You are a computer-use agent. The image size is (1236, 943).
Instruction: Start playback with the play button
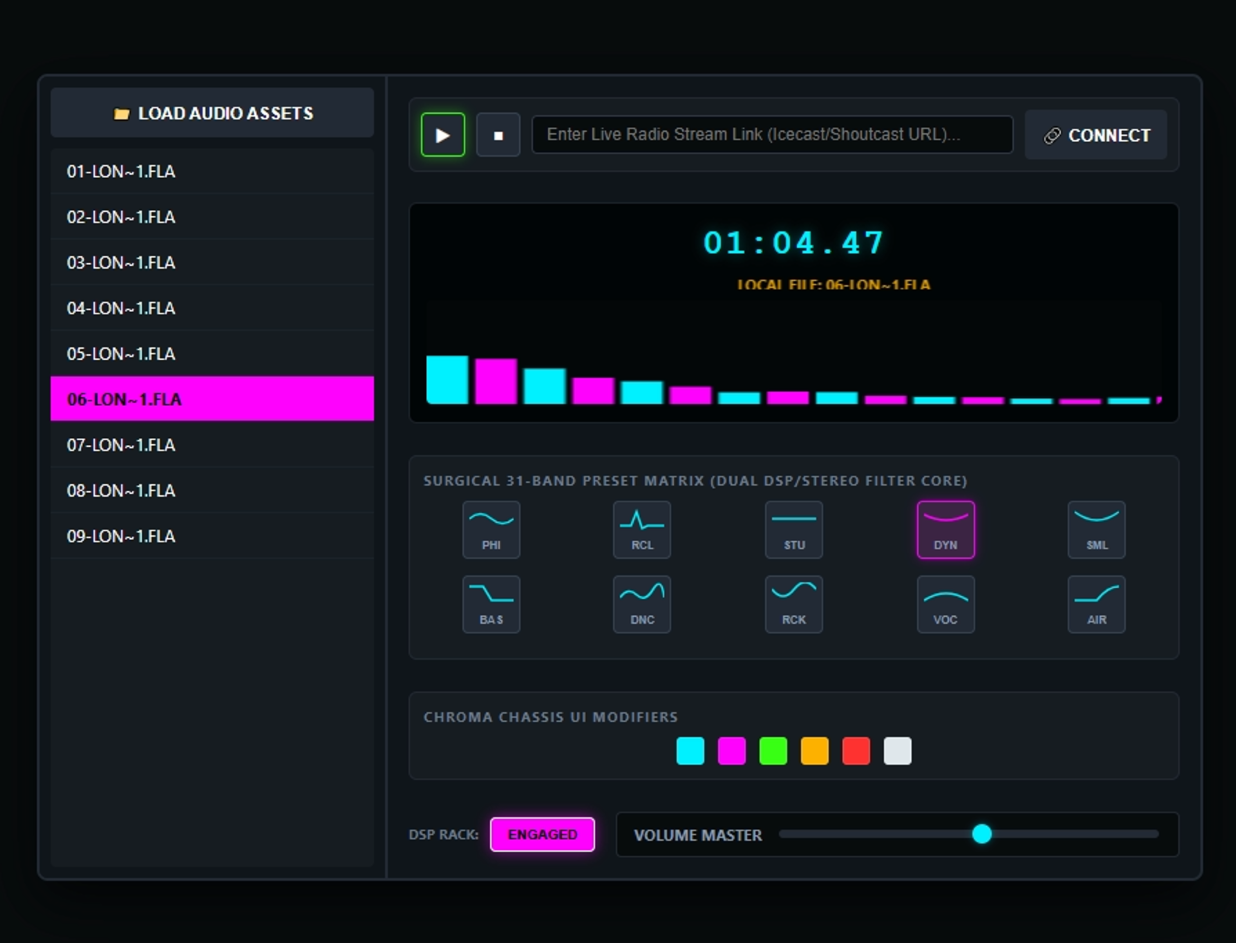pos(443,135)
